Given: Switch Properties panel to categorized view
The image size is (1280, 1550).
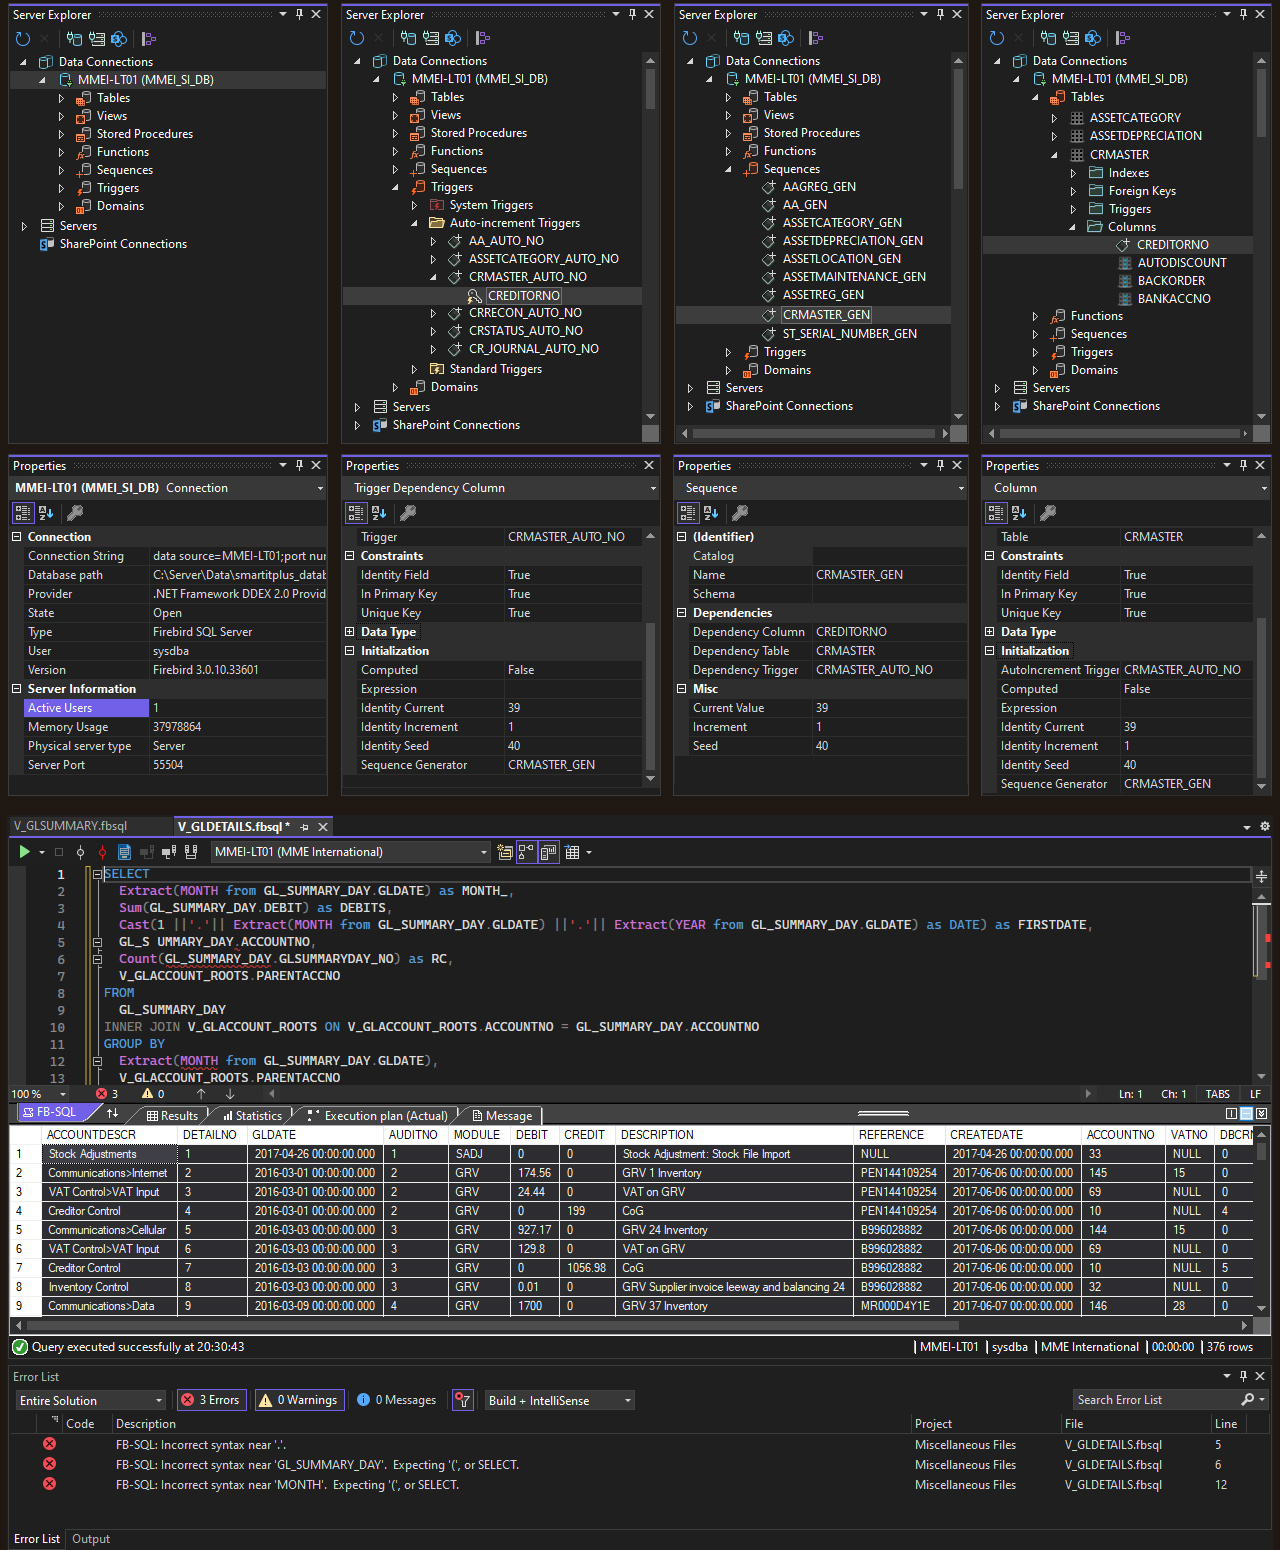Looking at the screenshot, I should (22, 512).
